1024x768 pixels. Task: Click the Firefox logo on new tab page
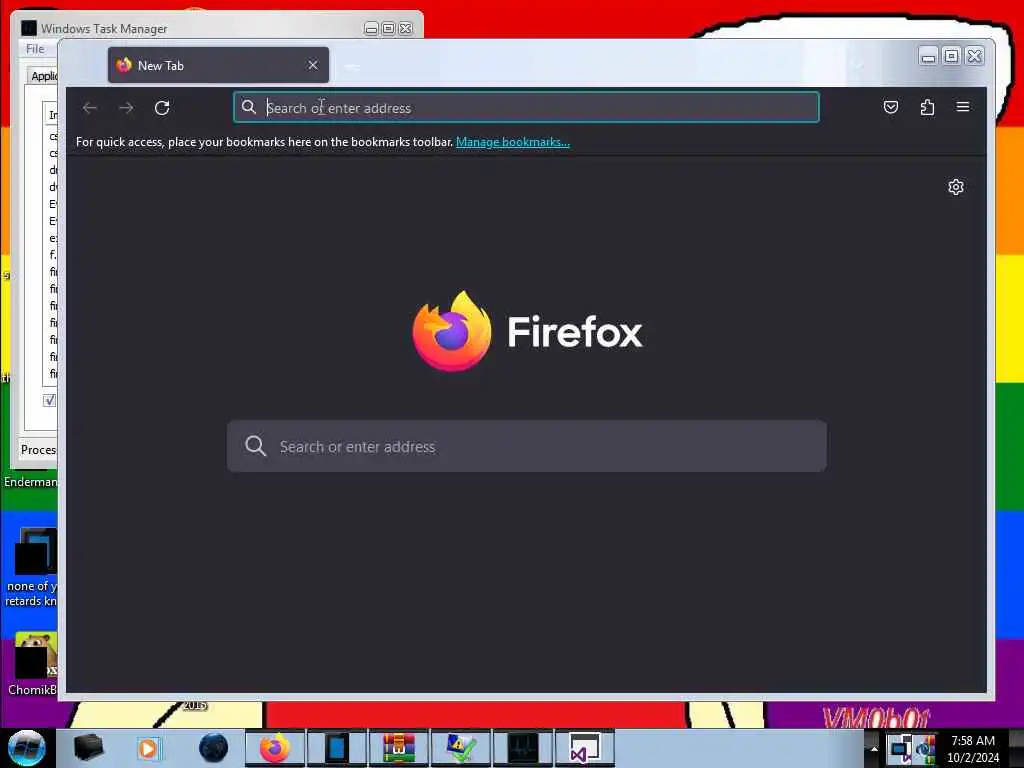(x=452, y=331)
